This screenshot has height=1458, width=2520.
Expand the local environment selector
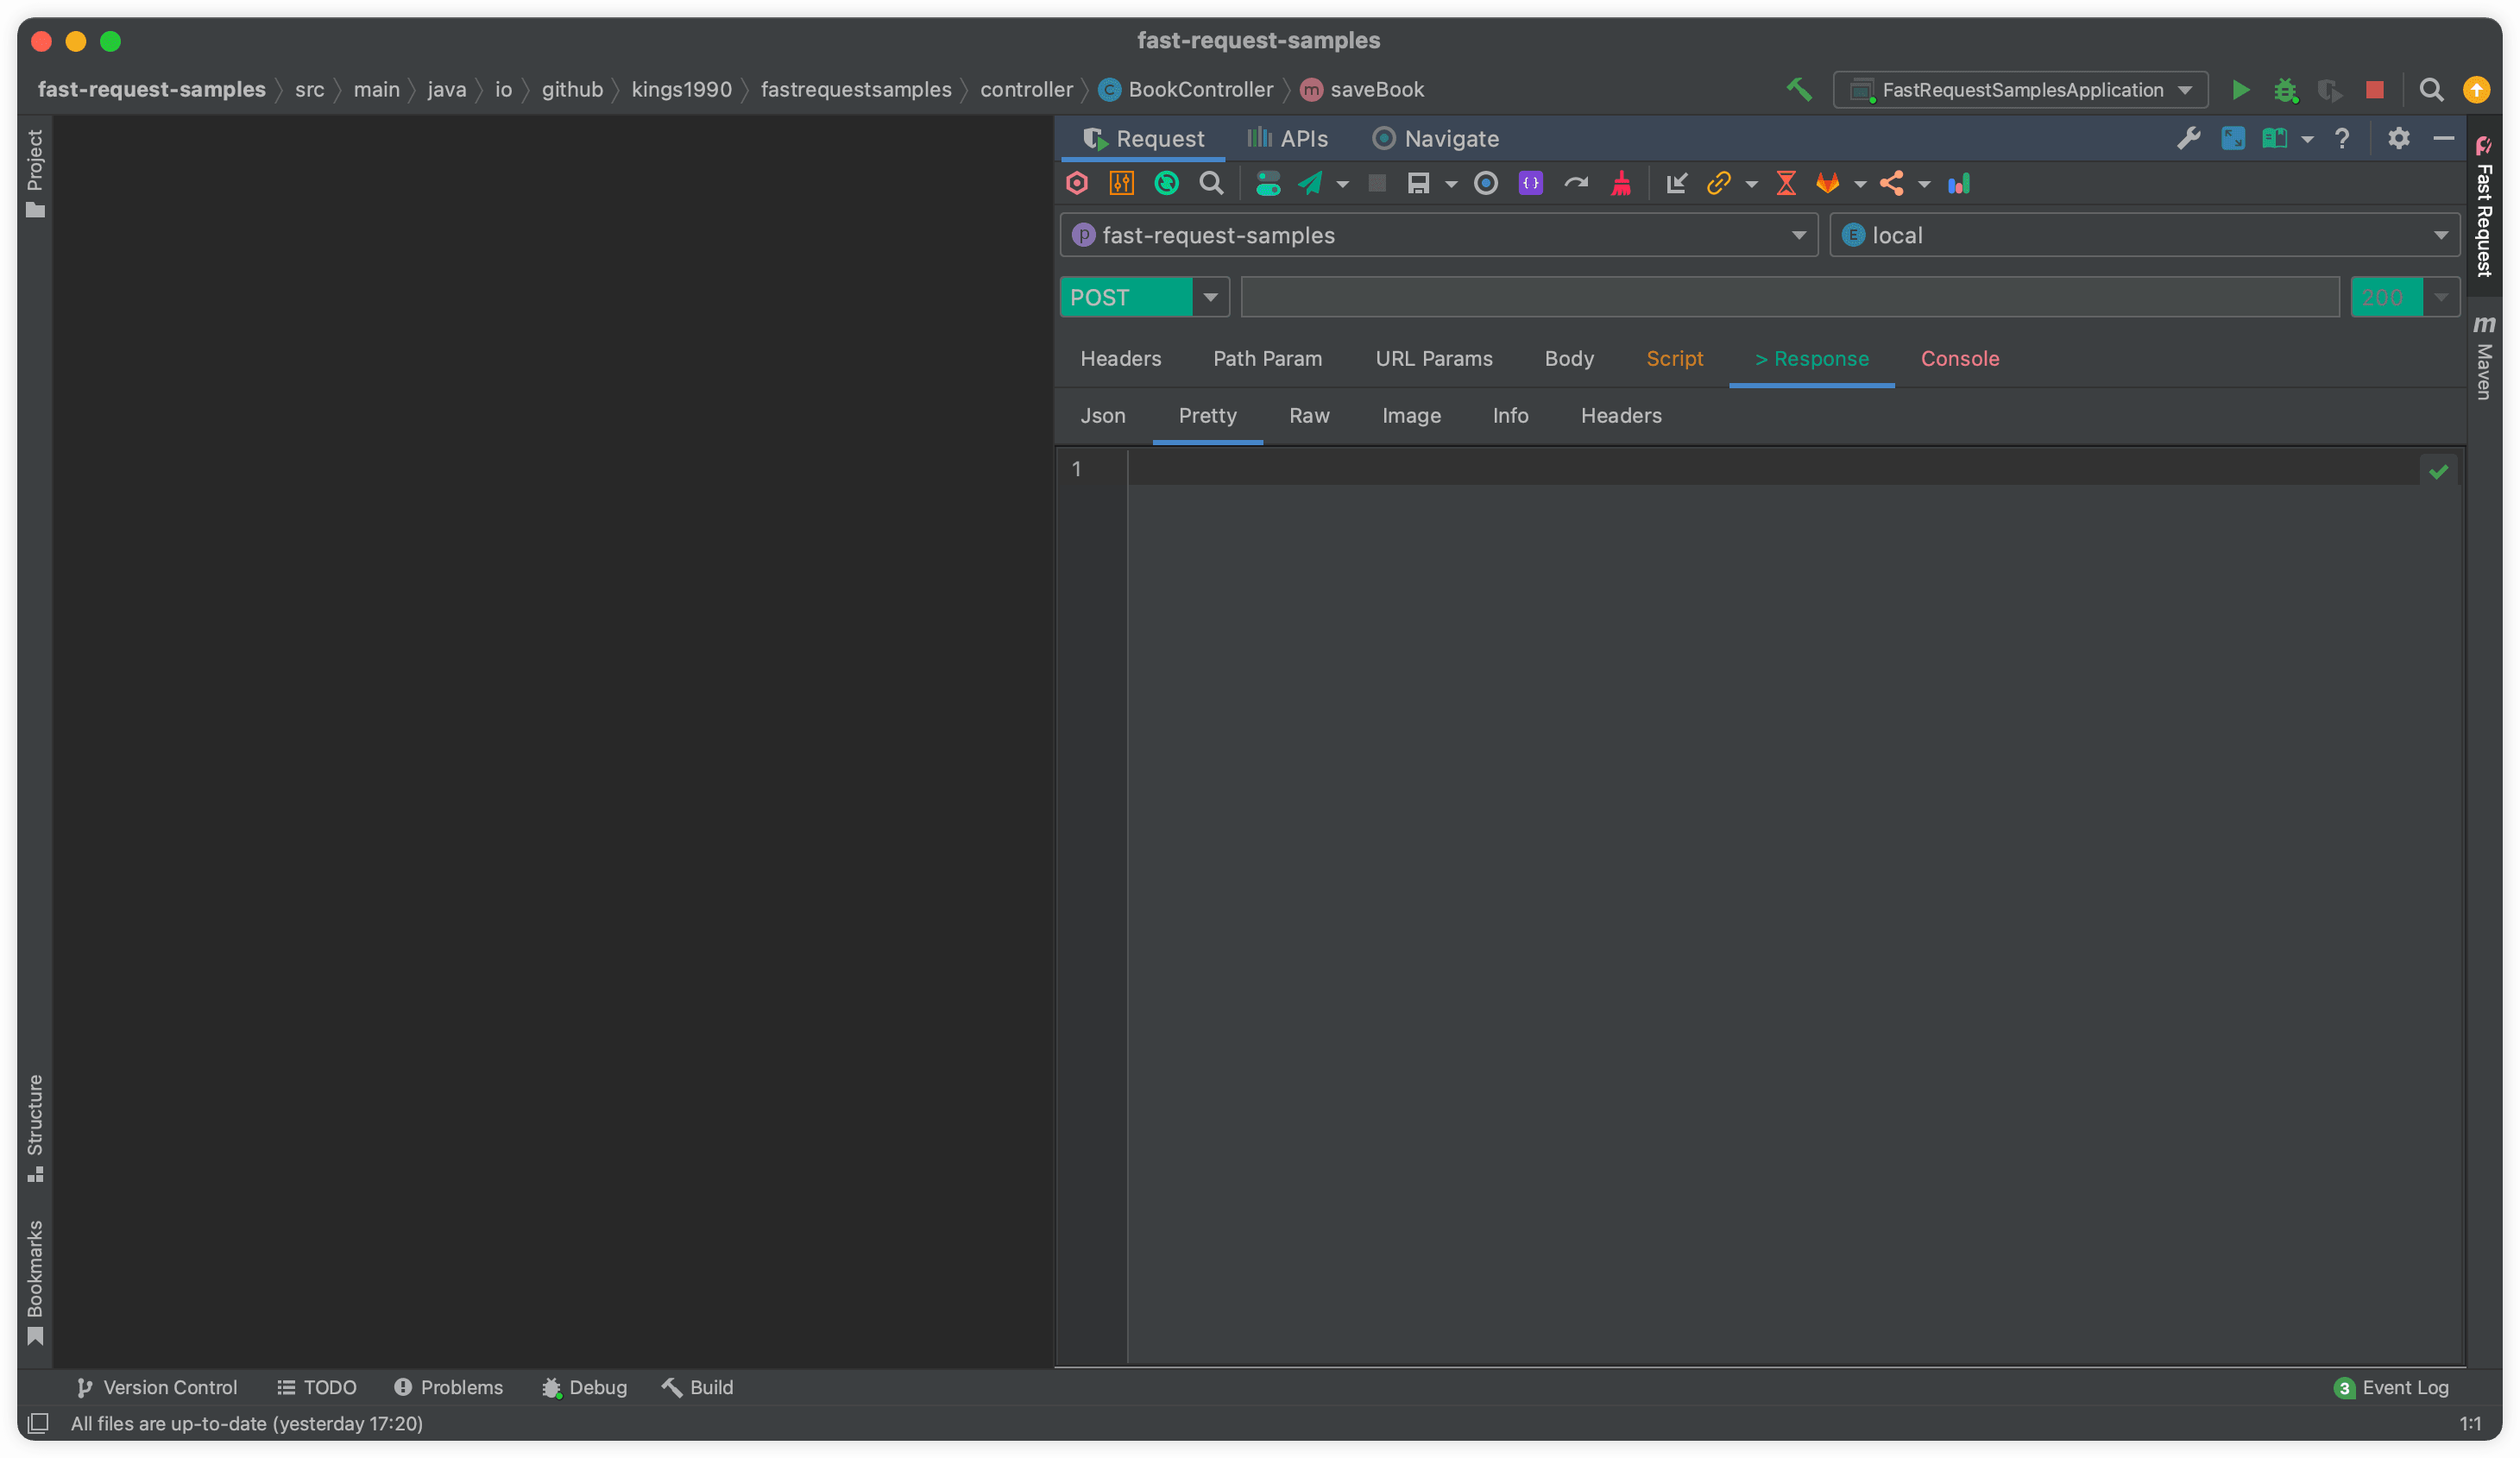coord(2442,235)
